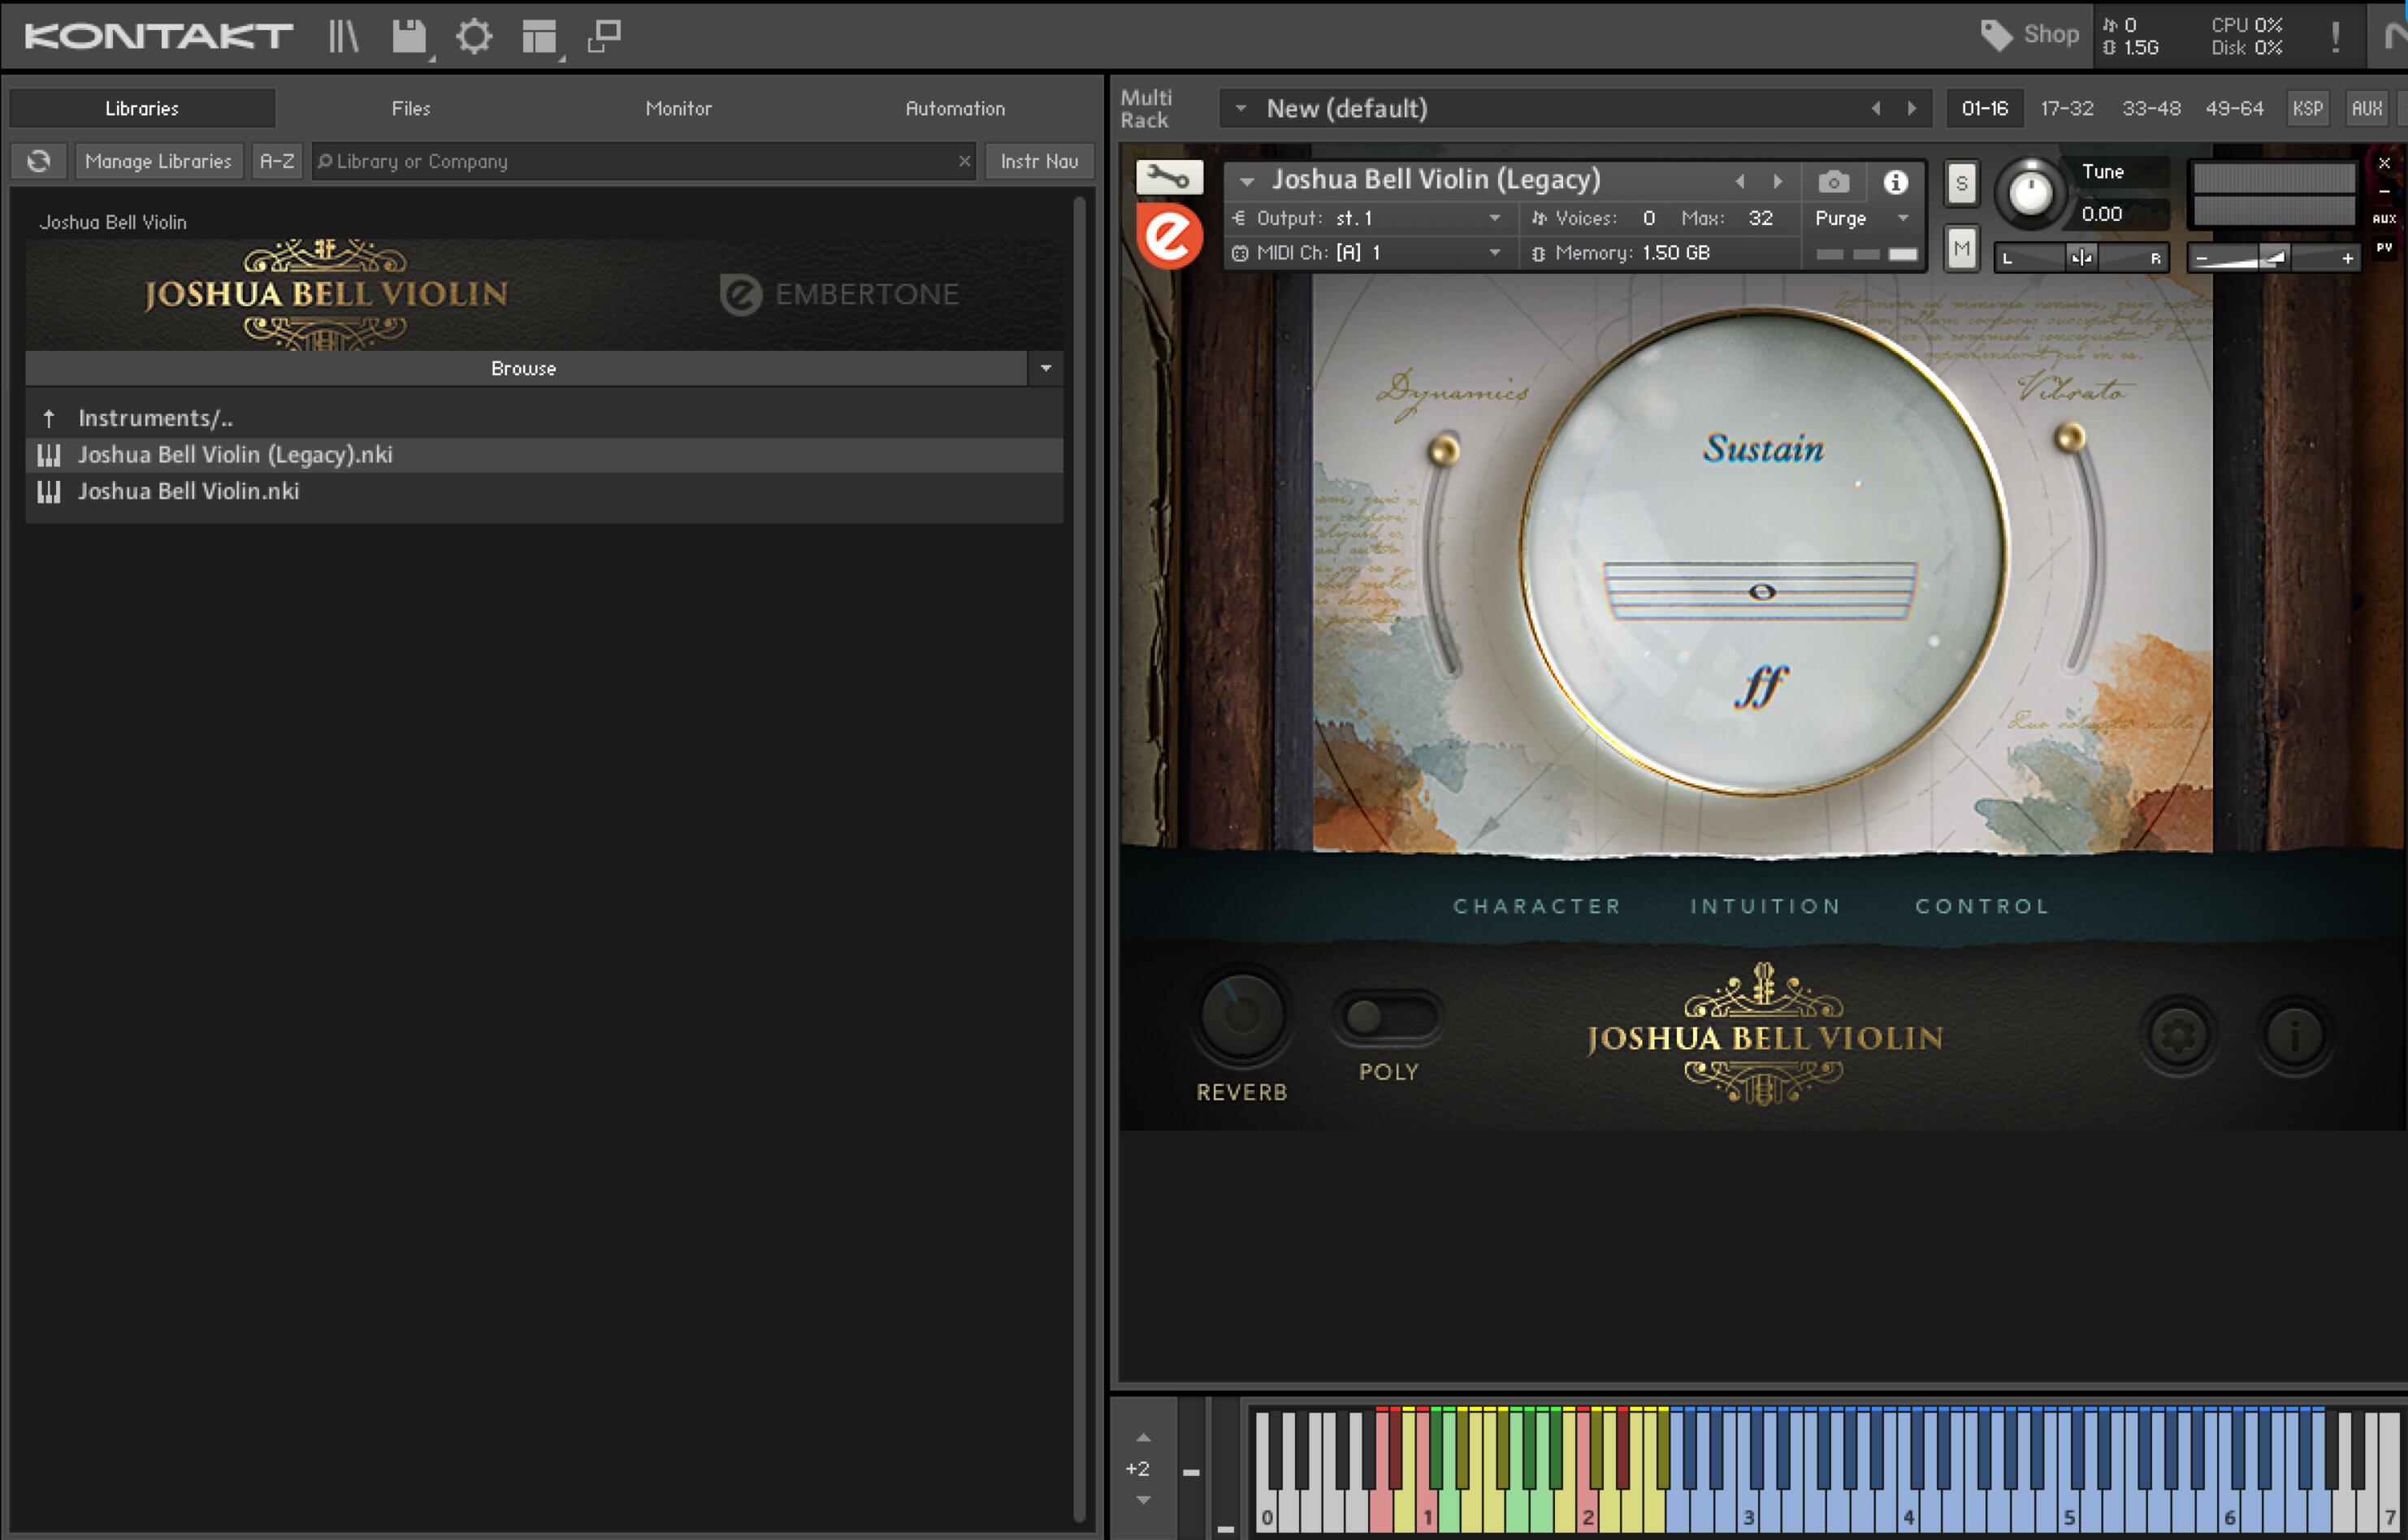Solo the Joshua Bell Violin instrument
2408x1540 pixels.
point(1960,183)
